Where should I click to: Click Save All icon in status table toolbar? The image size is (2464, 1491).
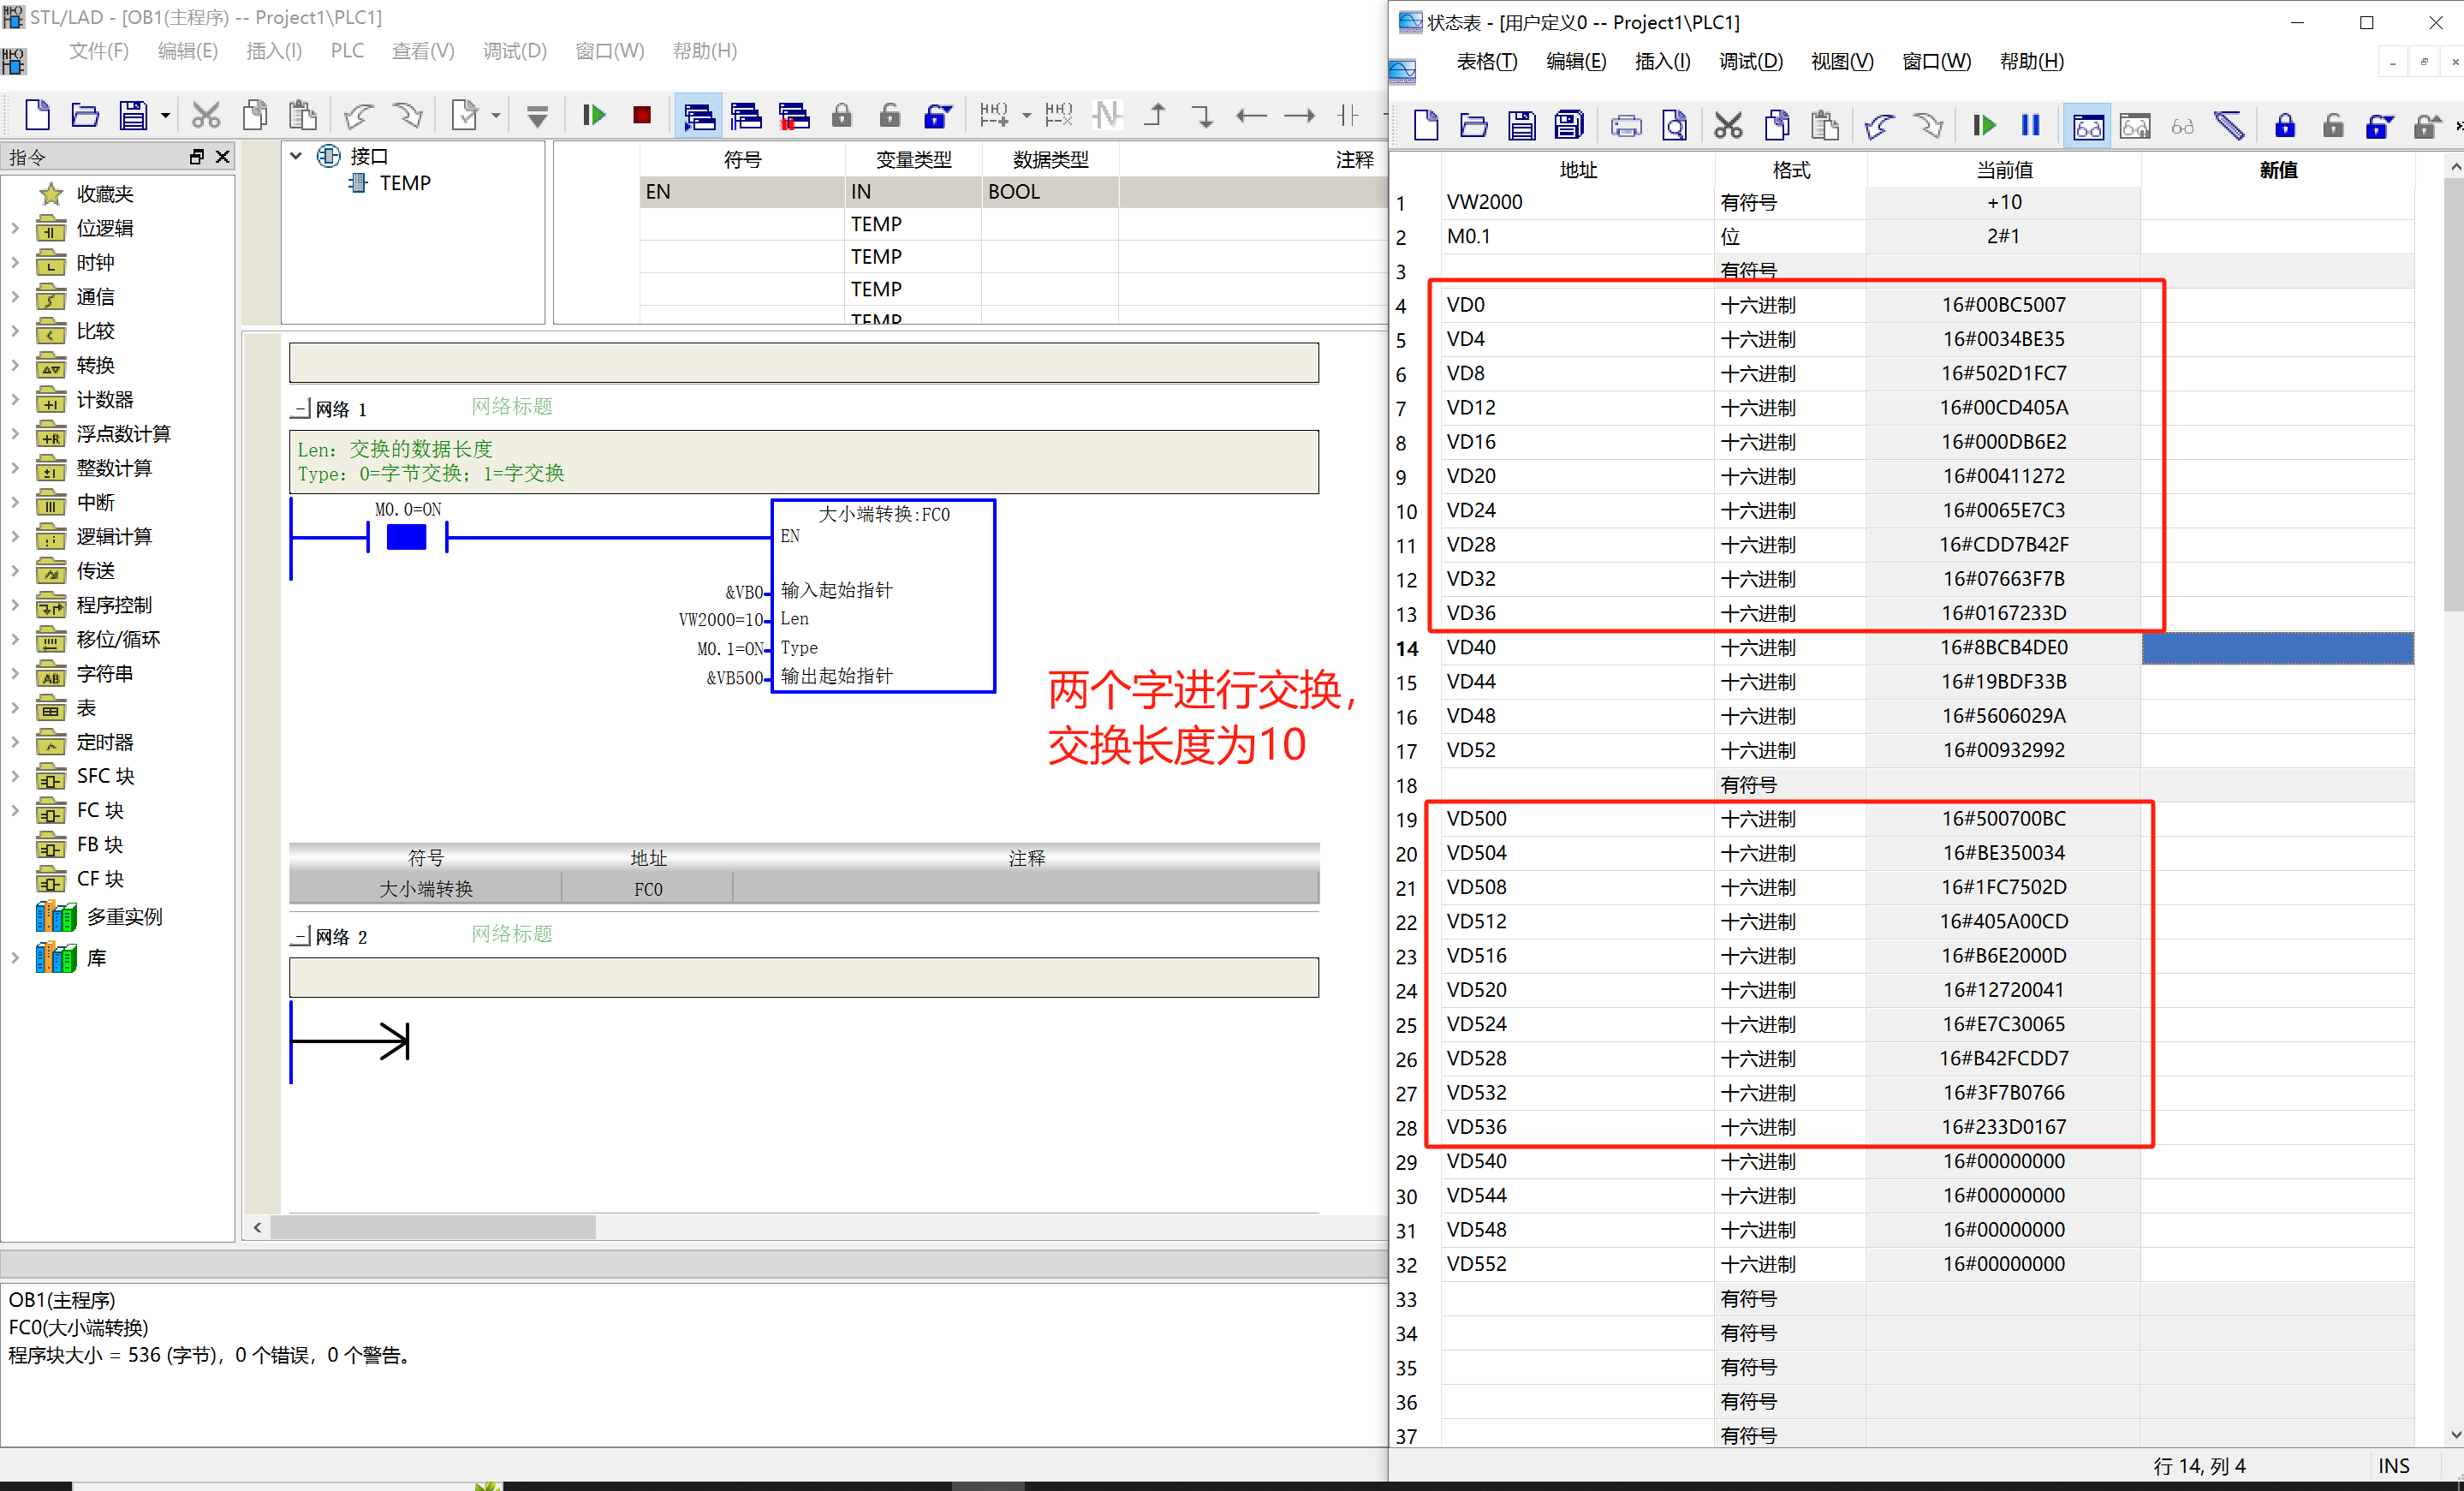pyautogui.click(x=1570, y=126)
